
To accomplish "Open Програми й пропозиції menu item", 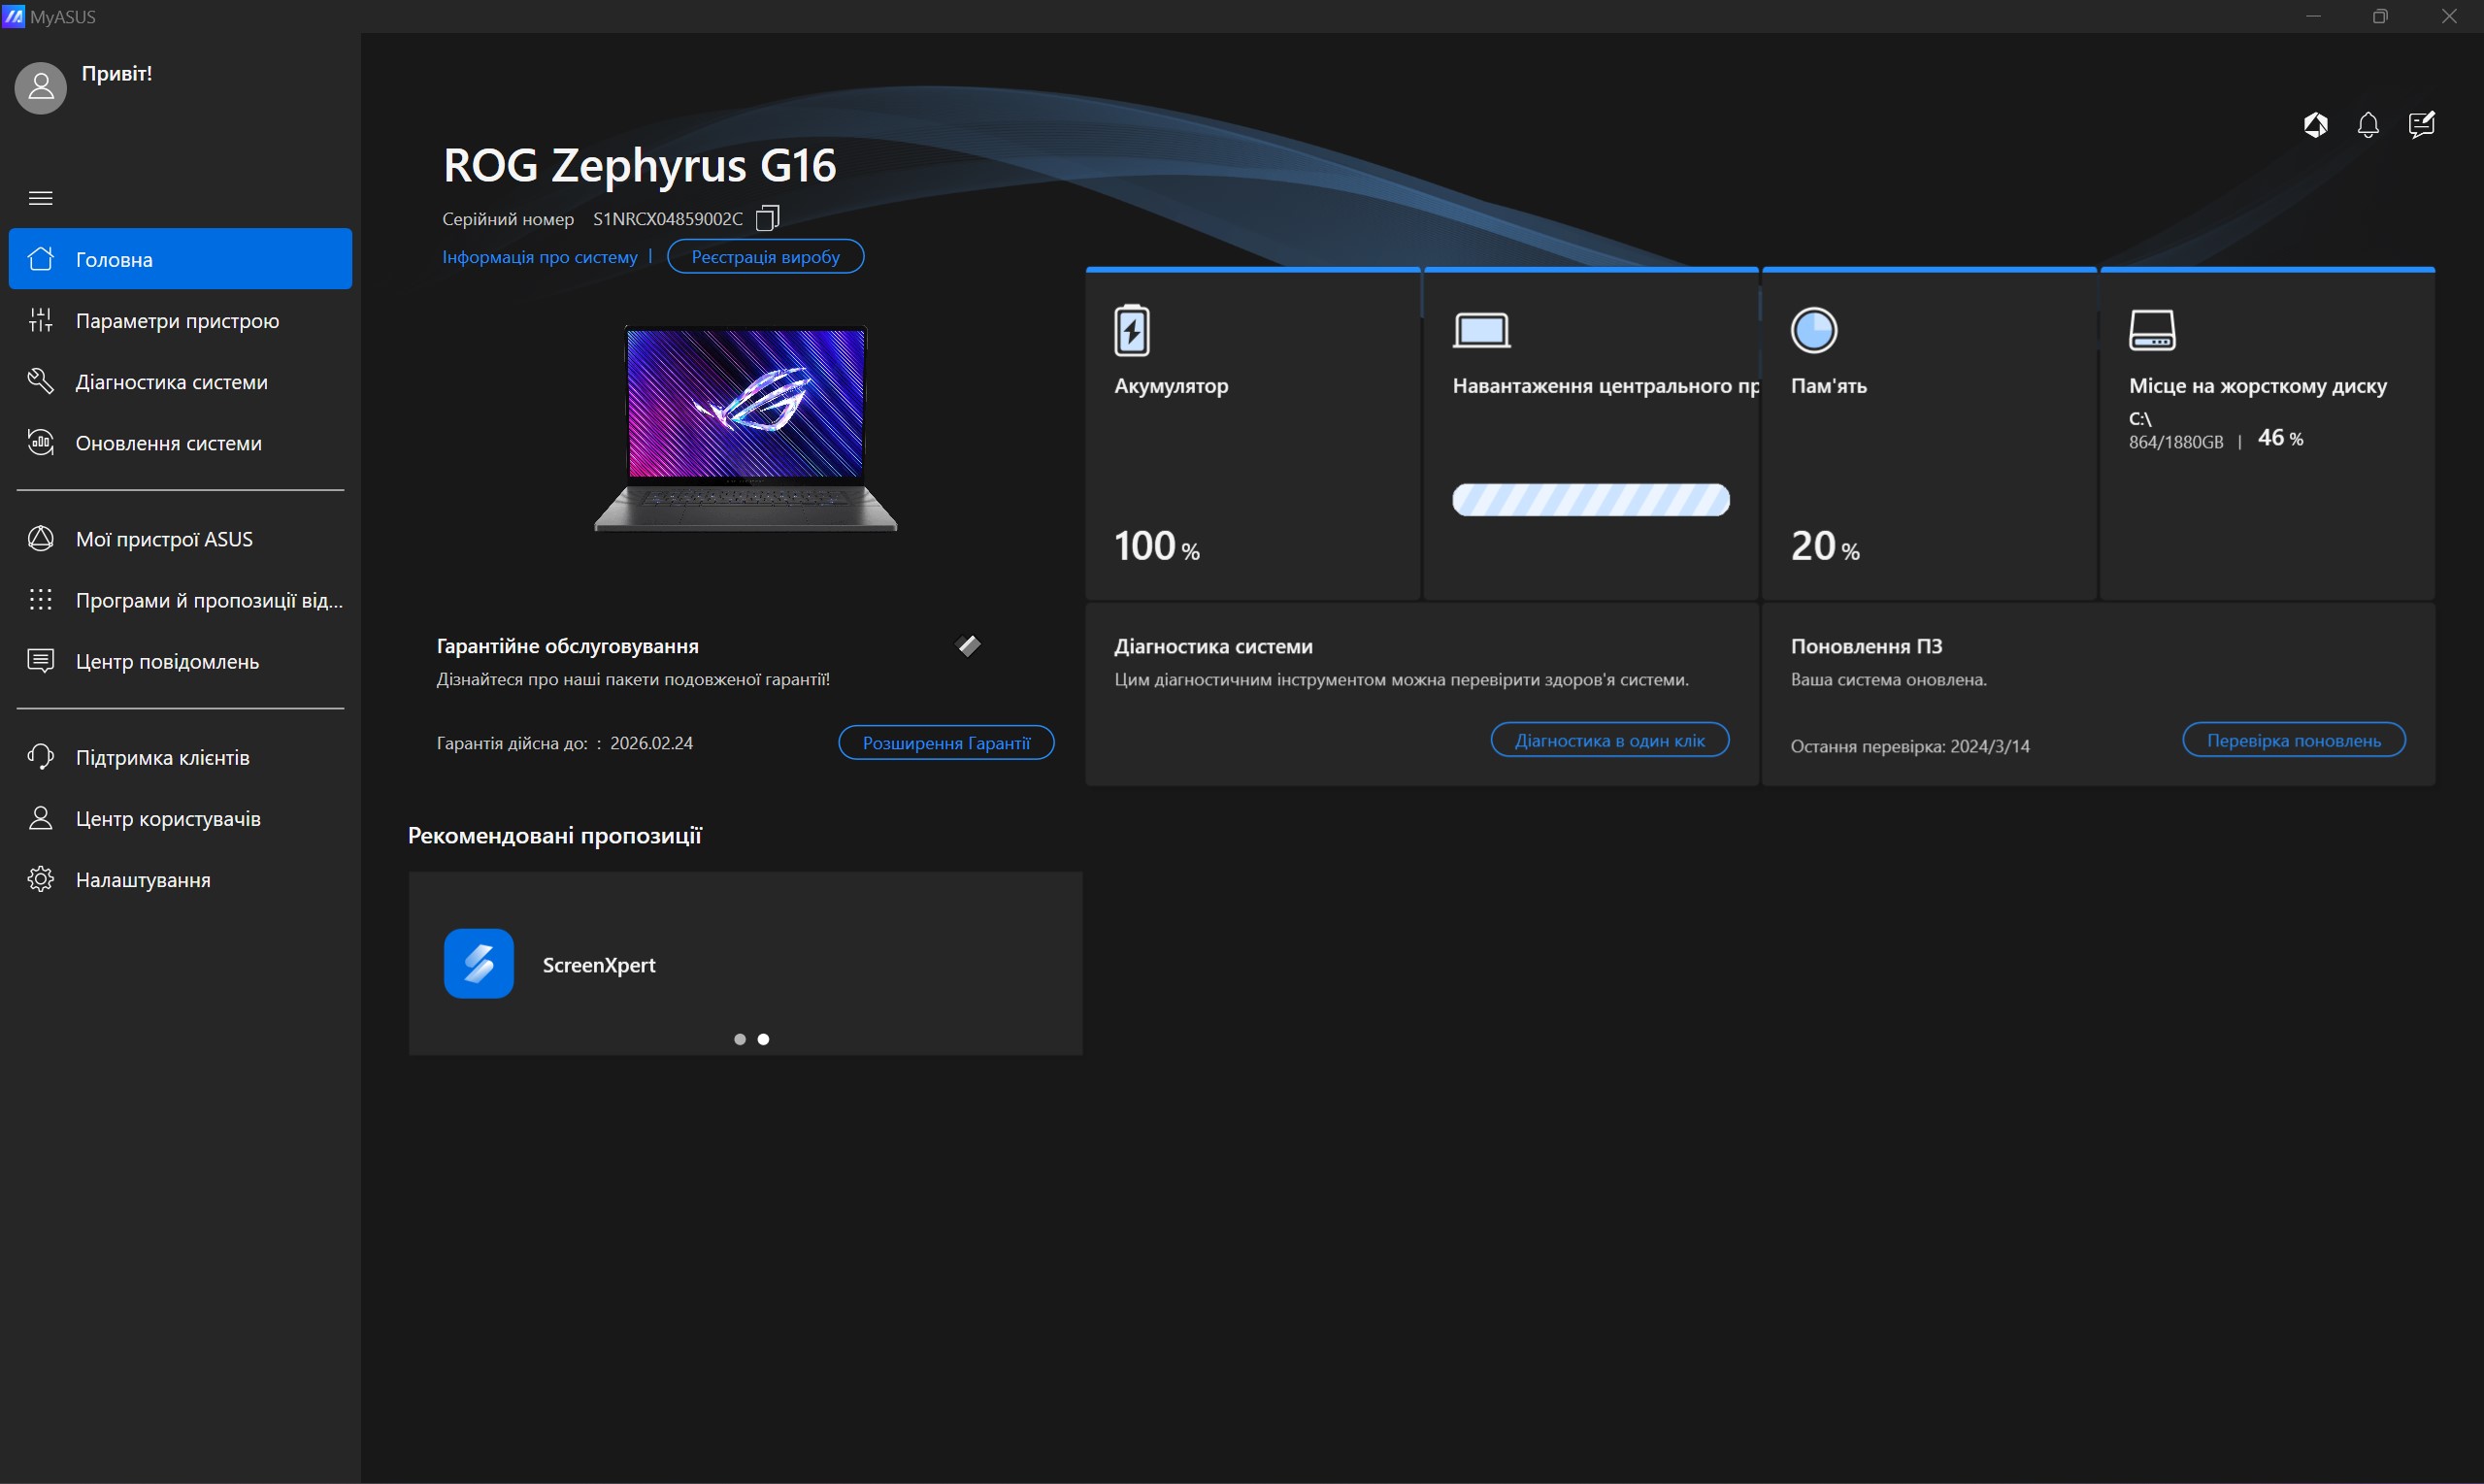I will [x=180, y=599].
